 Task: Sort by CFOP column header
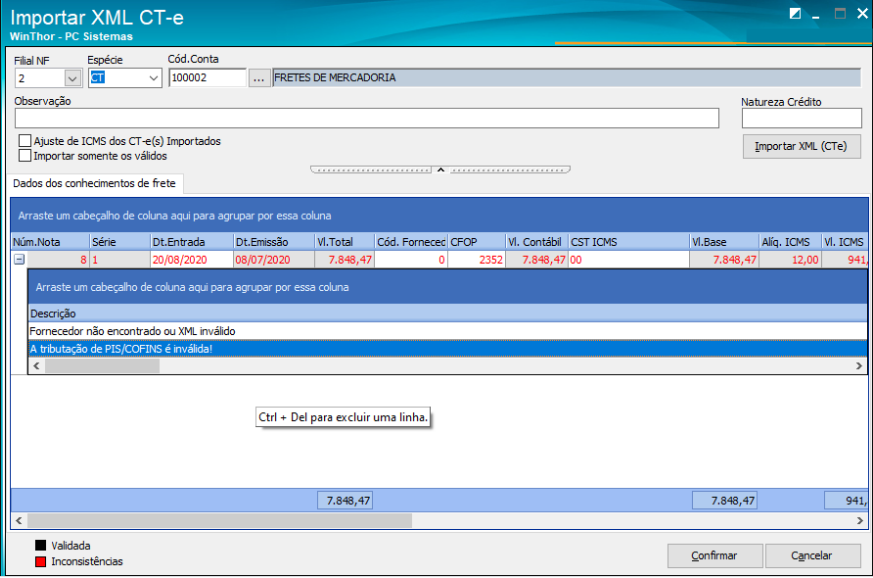477,242
